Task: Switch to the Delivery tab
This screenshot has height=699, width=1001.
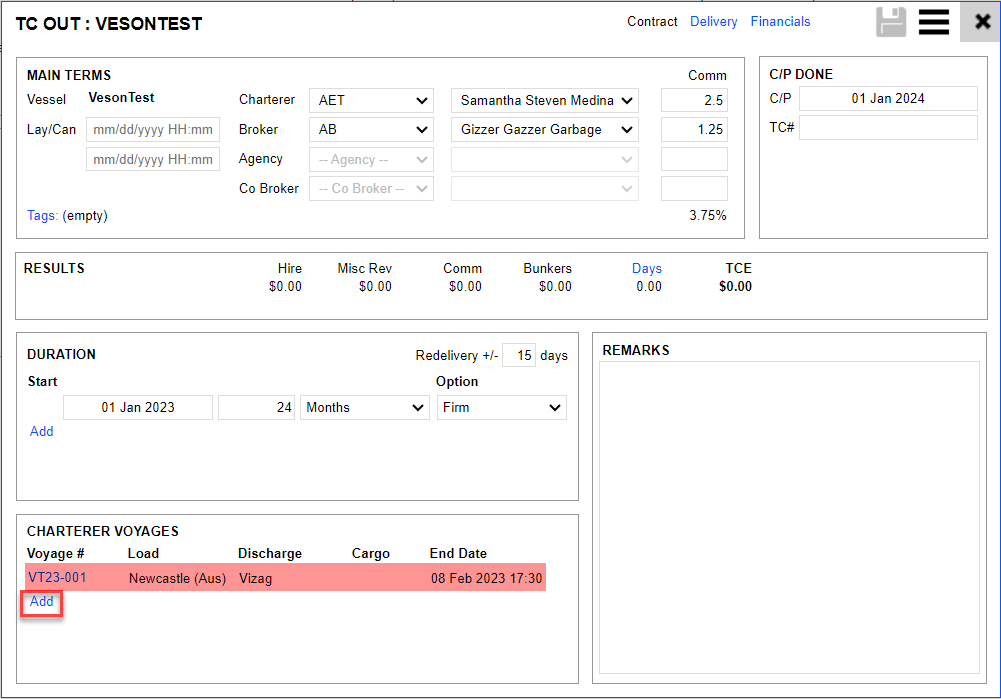Action: (713, 22)
